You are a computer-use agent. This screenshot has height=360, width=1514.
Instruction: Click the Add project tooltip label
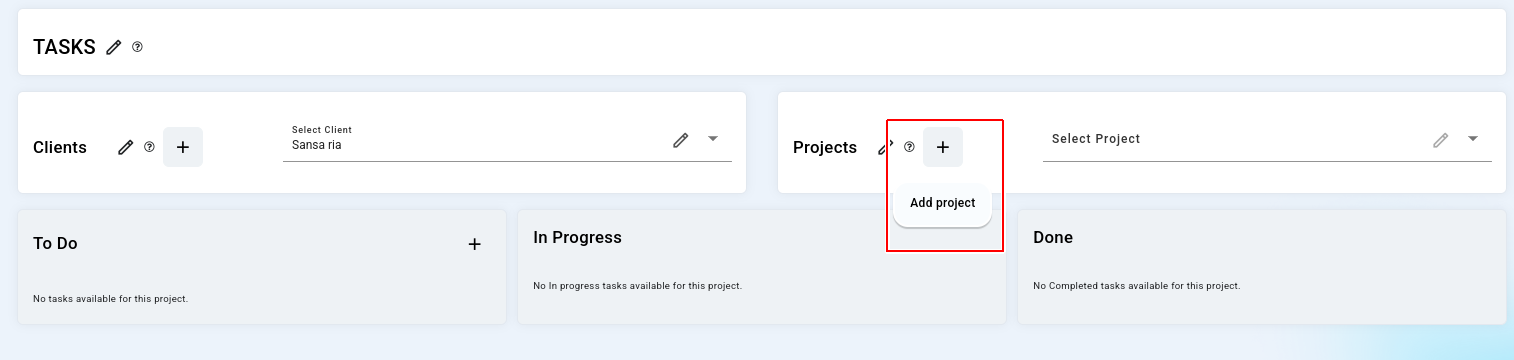[x=942, y=203]
